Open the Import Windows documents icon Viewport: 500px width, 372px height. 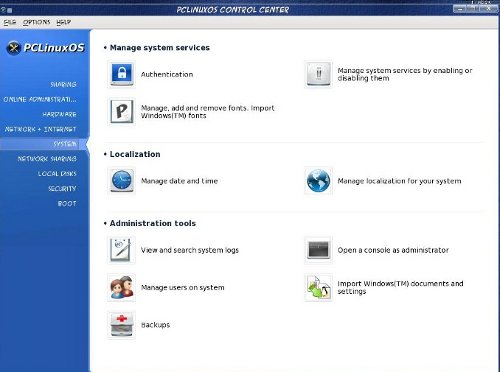click(318, 287)
